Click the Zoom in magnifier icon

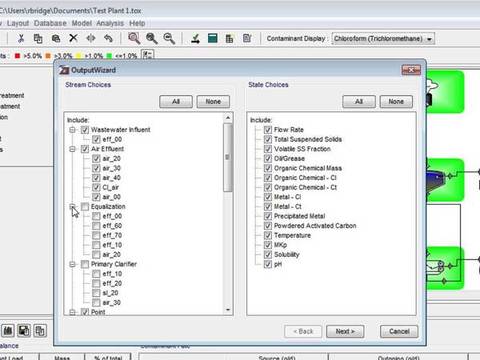click(152, 39)
